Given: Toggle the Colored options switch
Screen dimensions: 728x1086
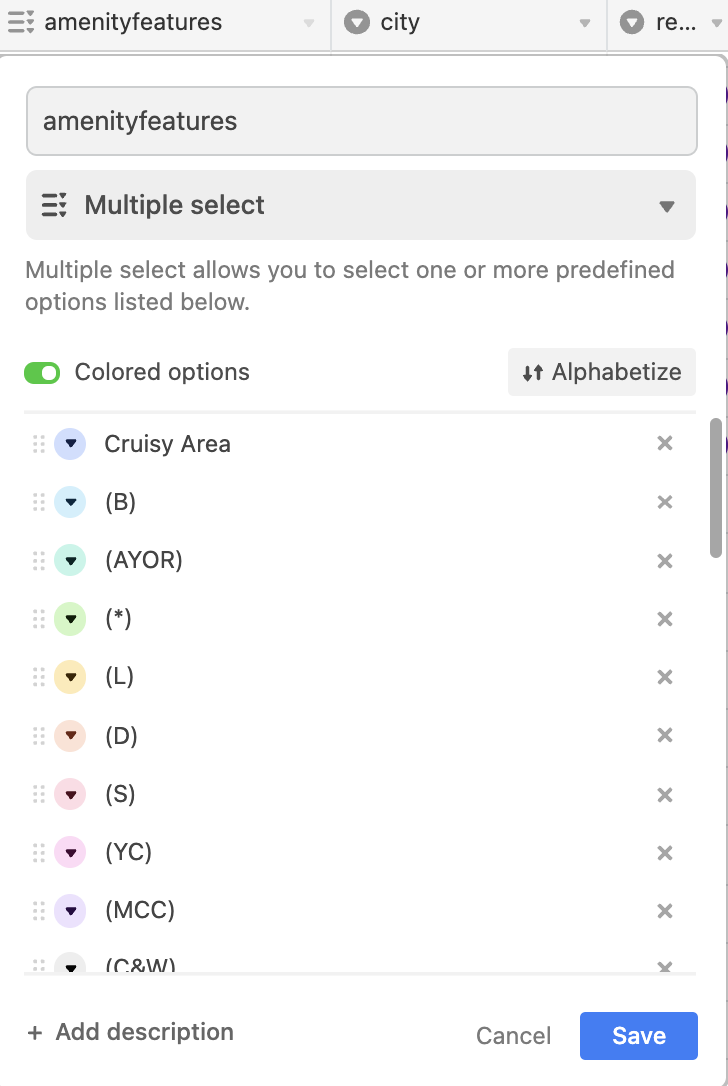Looking at the screenshot, I should click(42, 373).
